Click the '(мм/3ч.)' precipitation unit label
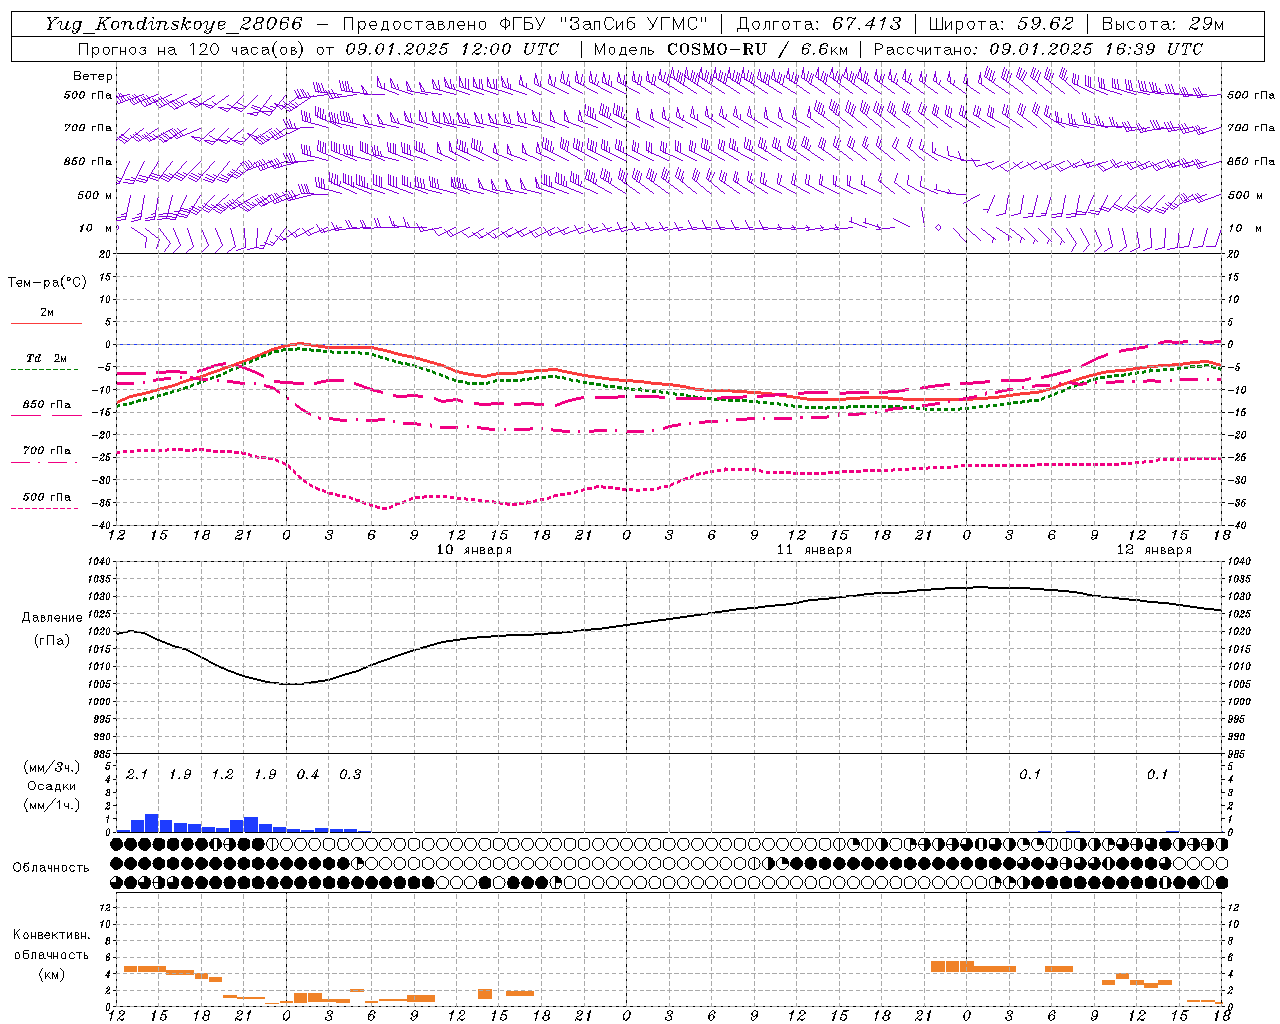Viewport: 1280px width, 1024px height. [x=52, y=768]
